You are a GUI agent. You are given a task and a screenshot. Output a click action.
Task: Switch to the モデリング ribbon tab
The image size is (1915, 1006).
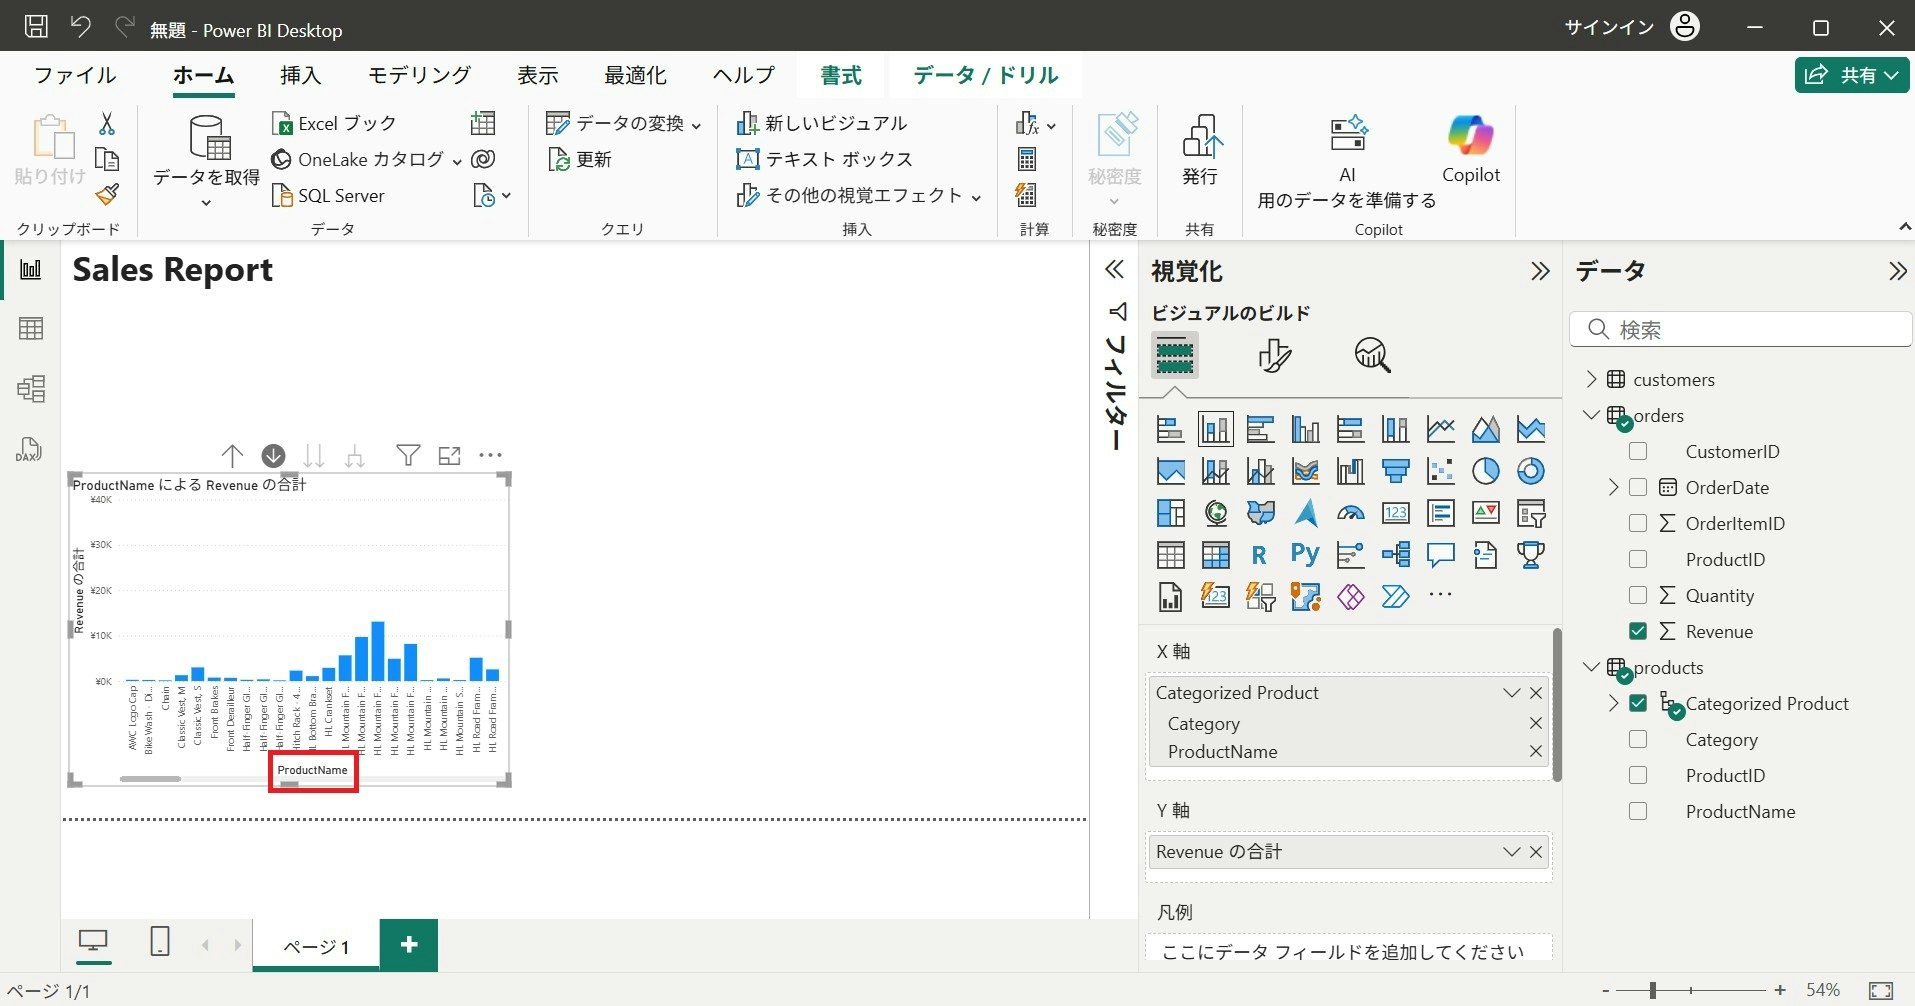tap(419, 75)
